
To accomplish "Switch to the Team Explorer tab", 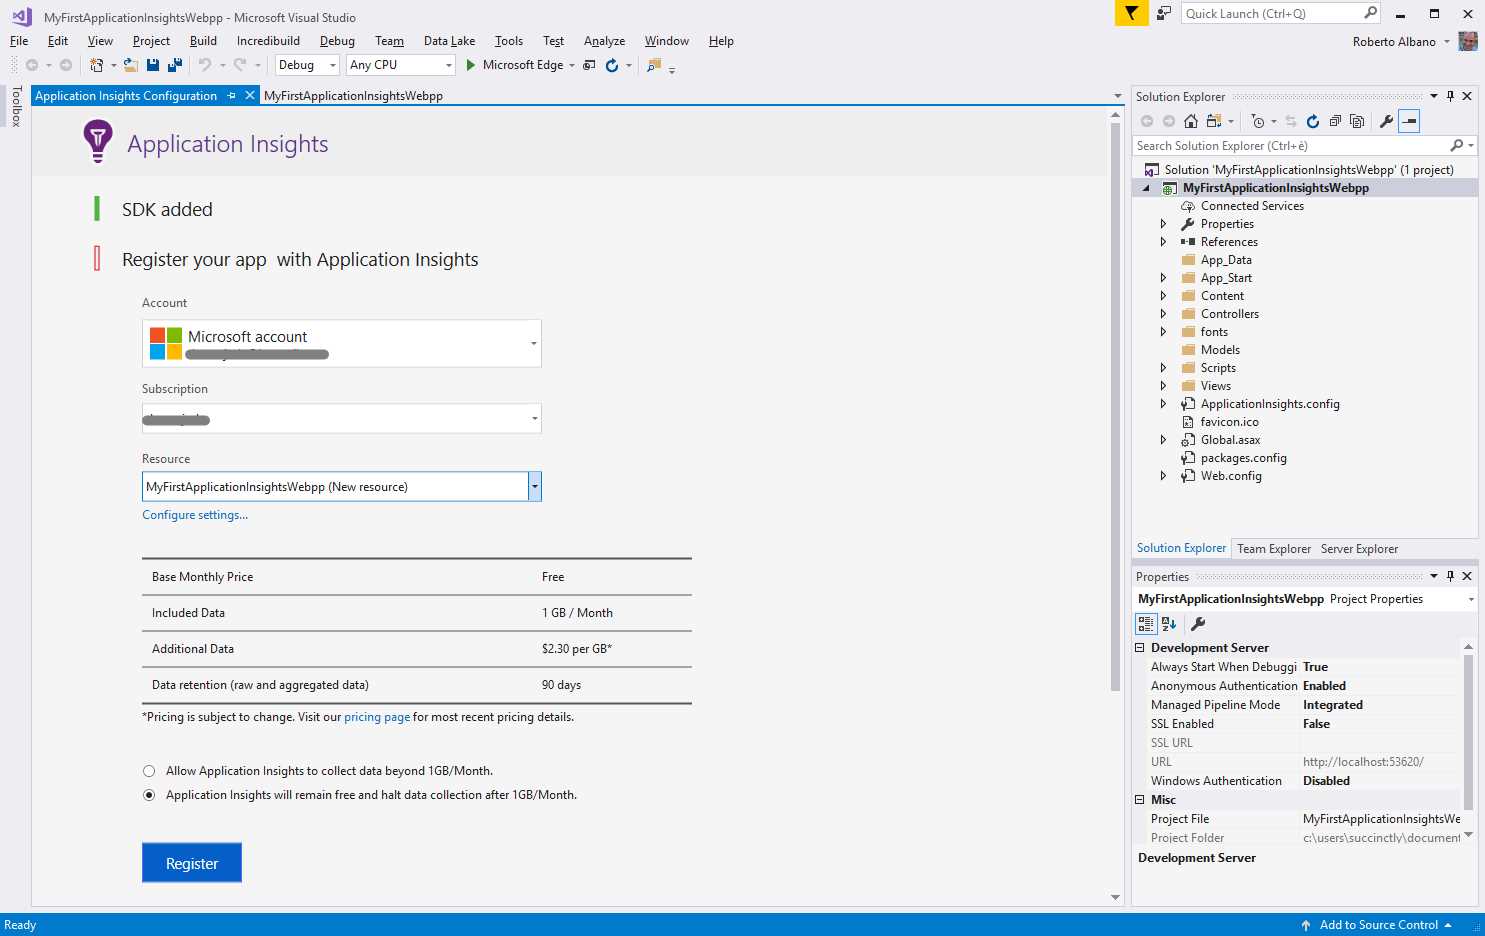I will (1273, 548).
